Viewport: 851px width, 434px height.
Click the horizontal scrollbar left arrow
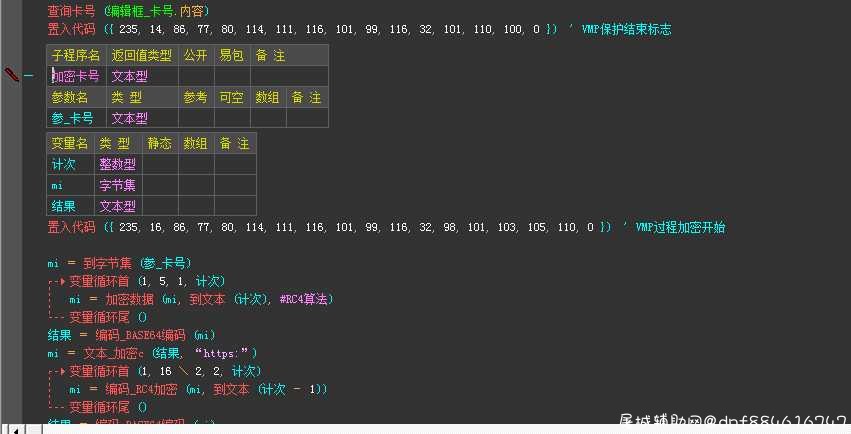pyautogui.click(x=15, y=430)
